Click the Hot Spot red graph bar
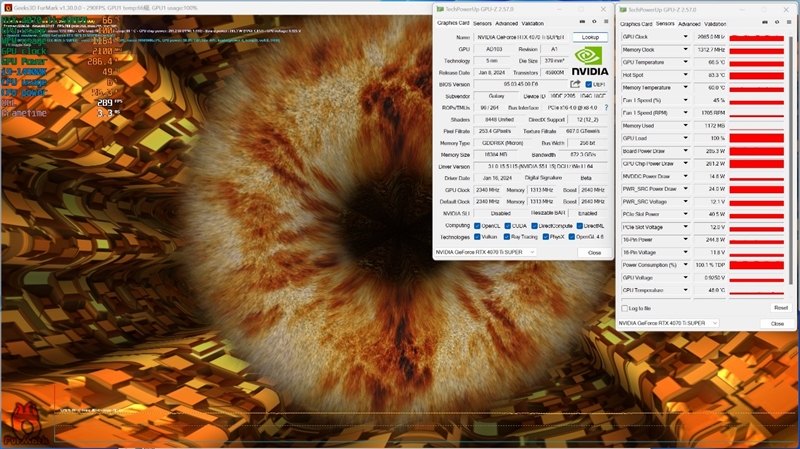Viewport: 800px width, 449px height. [757, 75]
